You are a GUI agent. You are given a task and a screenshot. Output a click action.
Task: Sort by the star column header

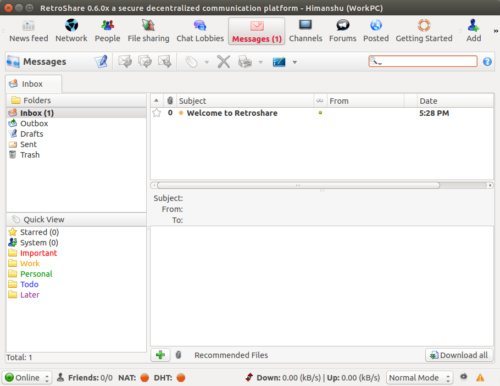[x=156, y=101]
